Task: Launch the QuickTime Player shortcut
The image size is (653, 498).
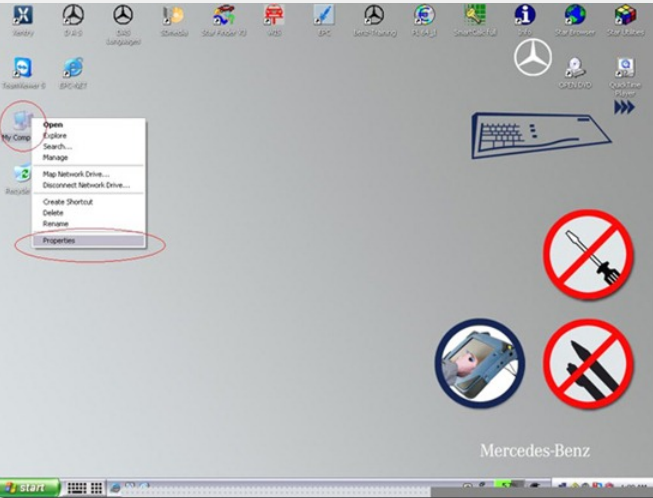Action: pyautogui.click(x=625, y=68)
